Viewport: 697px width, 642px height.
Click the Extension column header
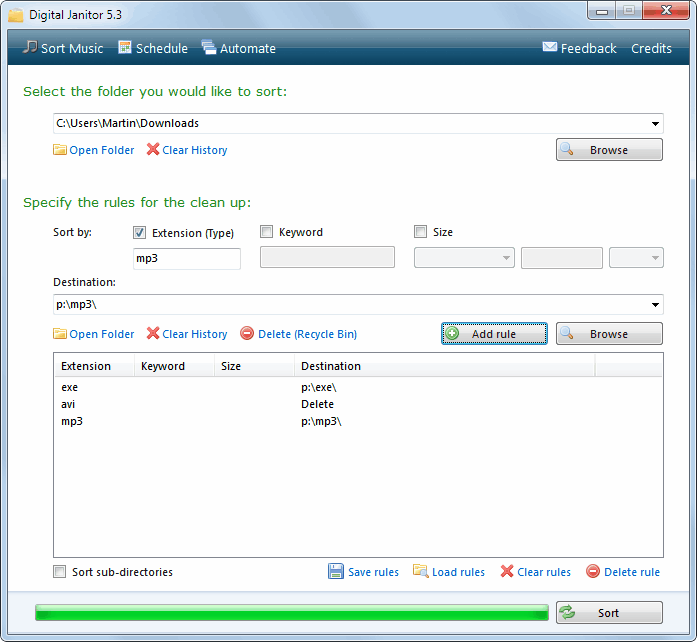pyautogui.click(x=94, y=366)
